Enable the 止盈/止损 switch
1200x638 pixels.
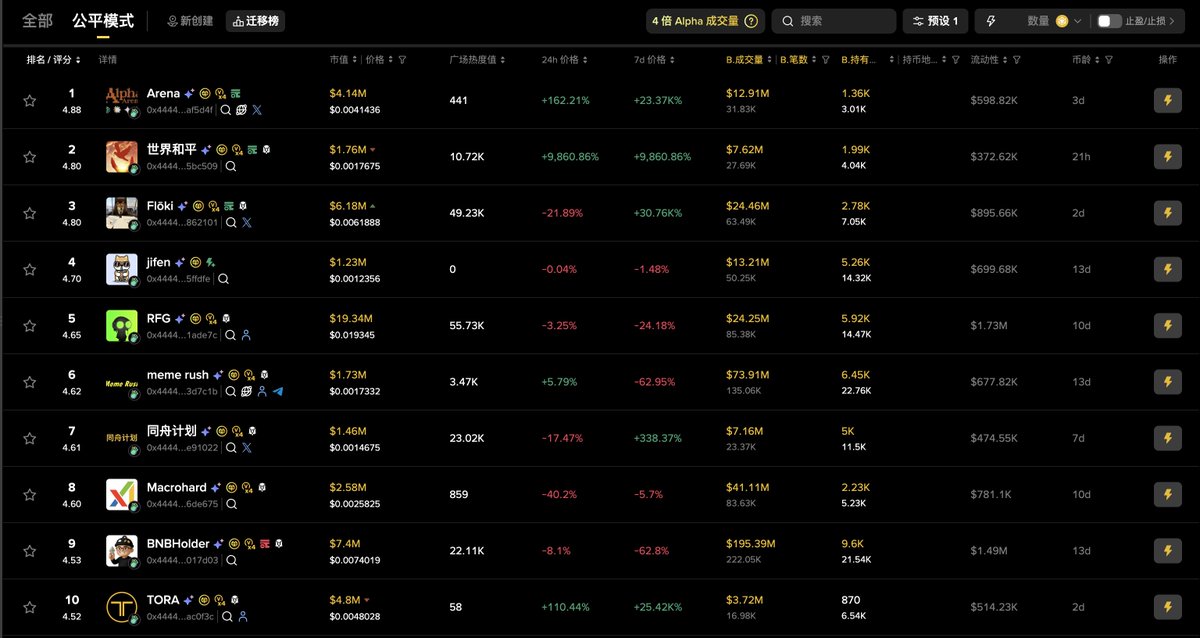1109,21
